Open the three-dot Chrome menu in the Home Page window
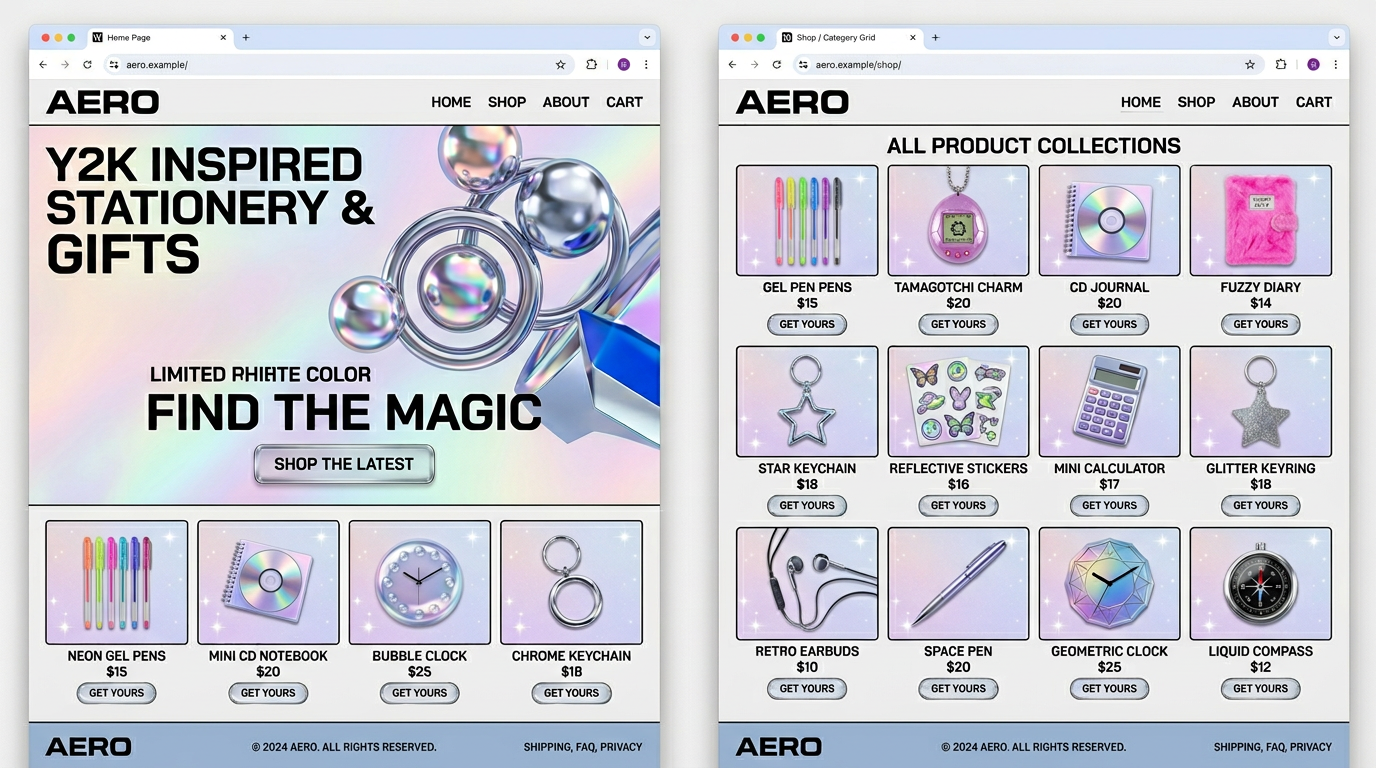The width and height of the screenshot is (1376, 768). [646, 65]
